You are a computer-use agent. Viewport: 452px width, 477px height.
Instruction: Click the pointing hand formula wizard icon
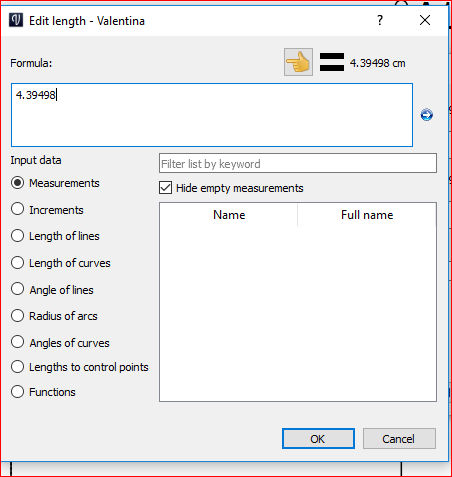point(298,62)
